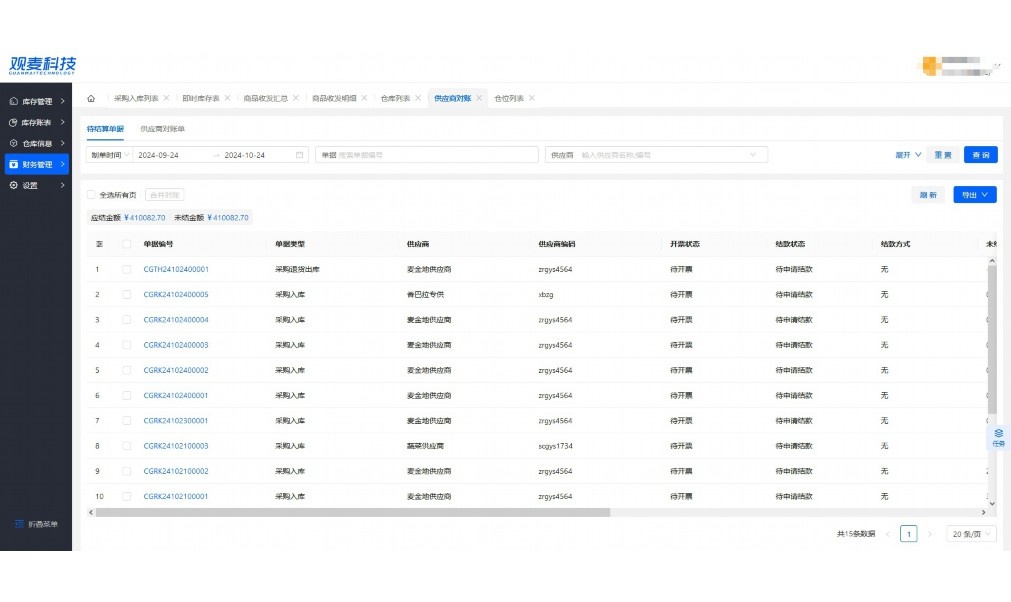Screen dimensions: 1011x602
Task: Click the home icon in the tab bar
Action: tap(91, 98)
